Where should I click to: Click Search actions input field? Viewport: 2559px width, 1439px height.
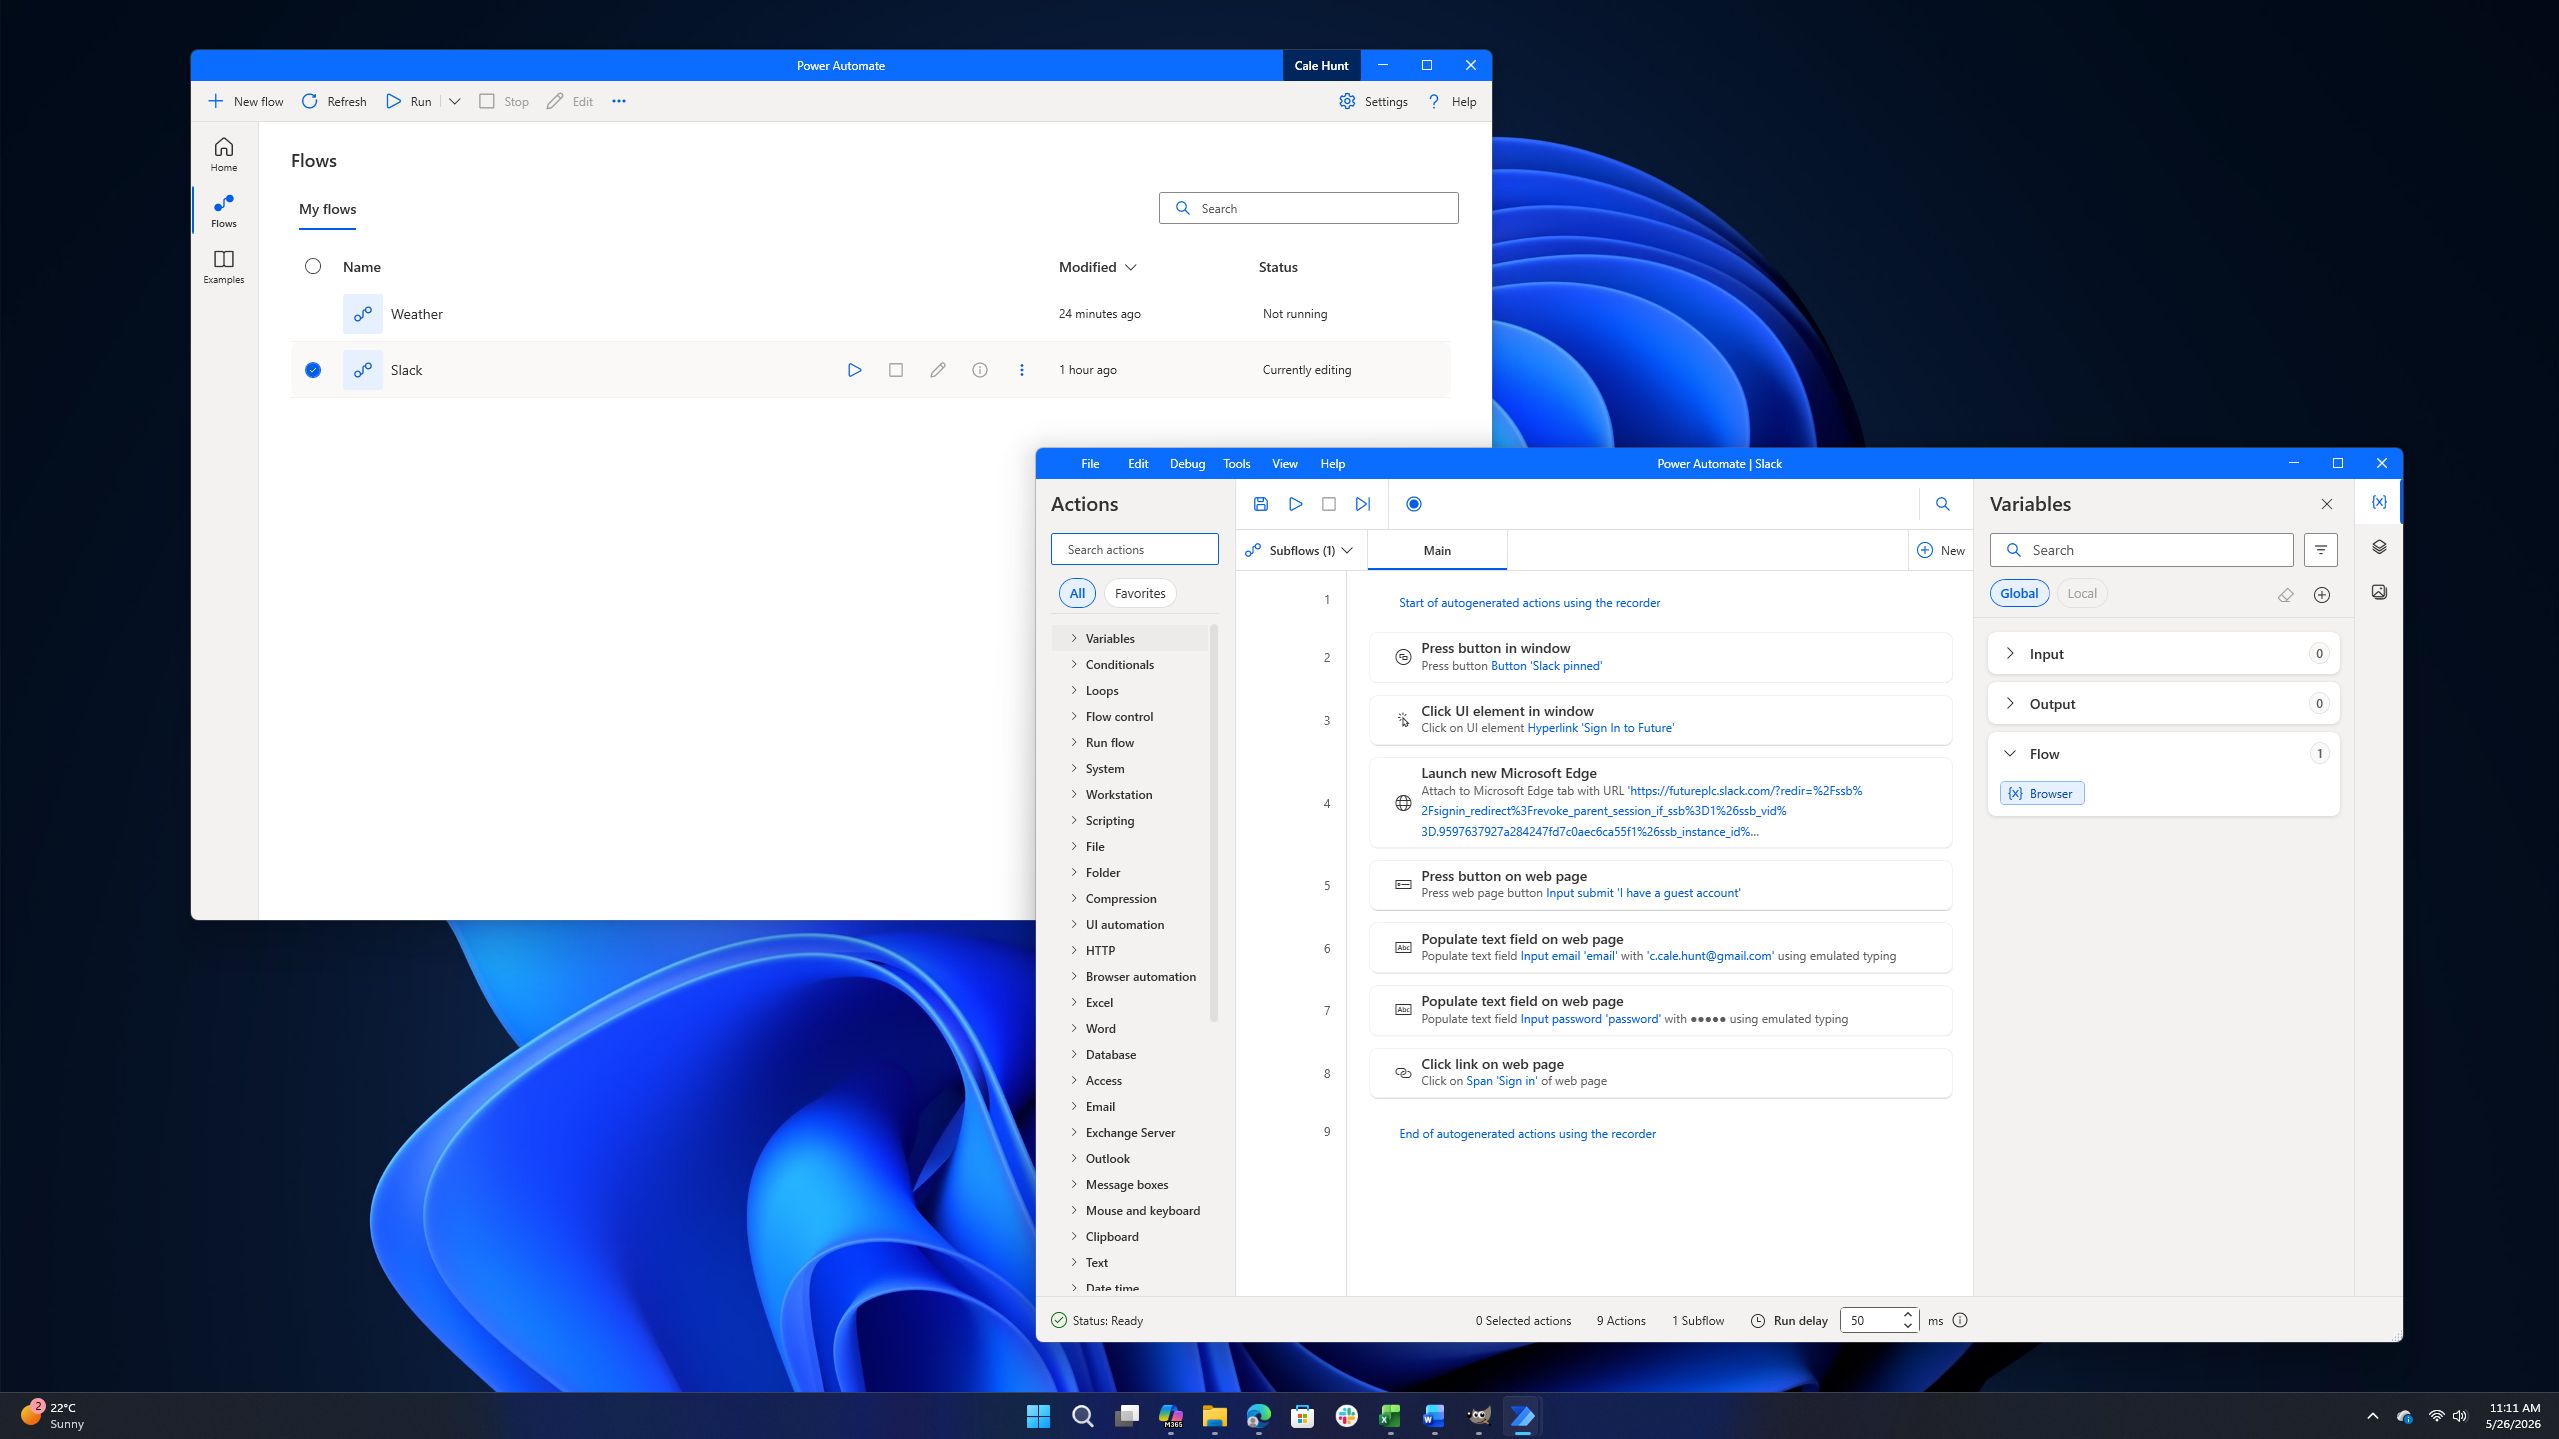point(1134,549)
